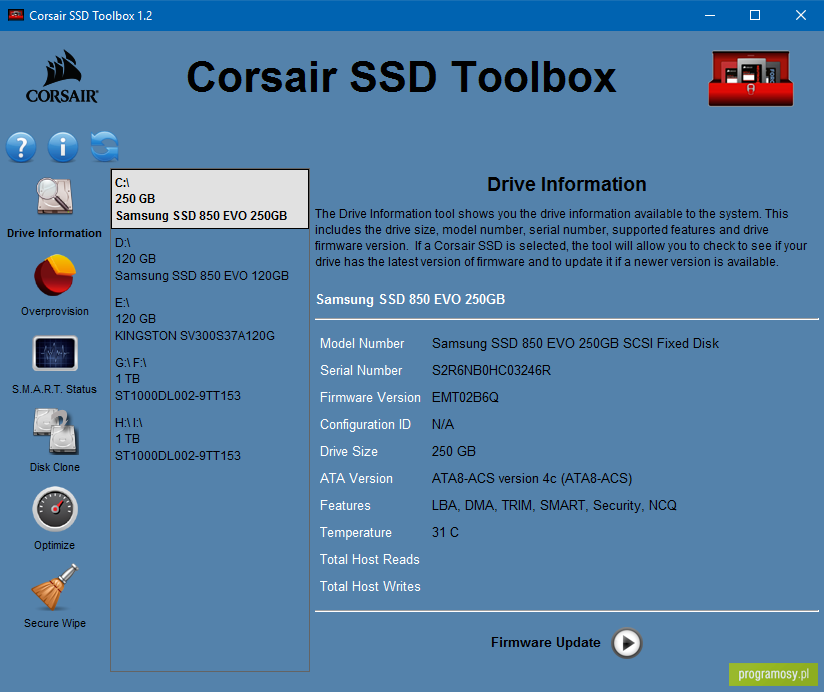The width and height of the screenshot is (824, 692).
Task: Click firmware version value EMT02B6Q
Action: (x=465, y=397)
